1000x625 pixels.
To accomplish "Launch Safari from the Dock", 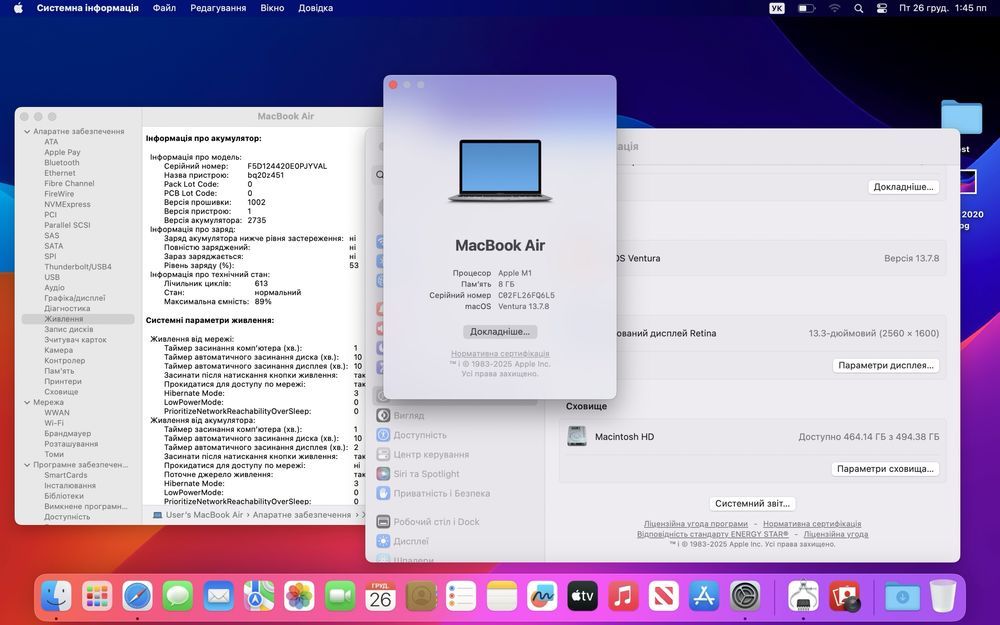I will click(x=138, y=596).
